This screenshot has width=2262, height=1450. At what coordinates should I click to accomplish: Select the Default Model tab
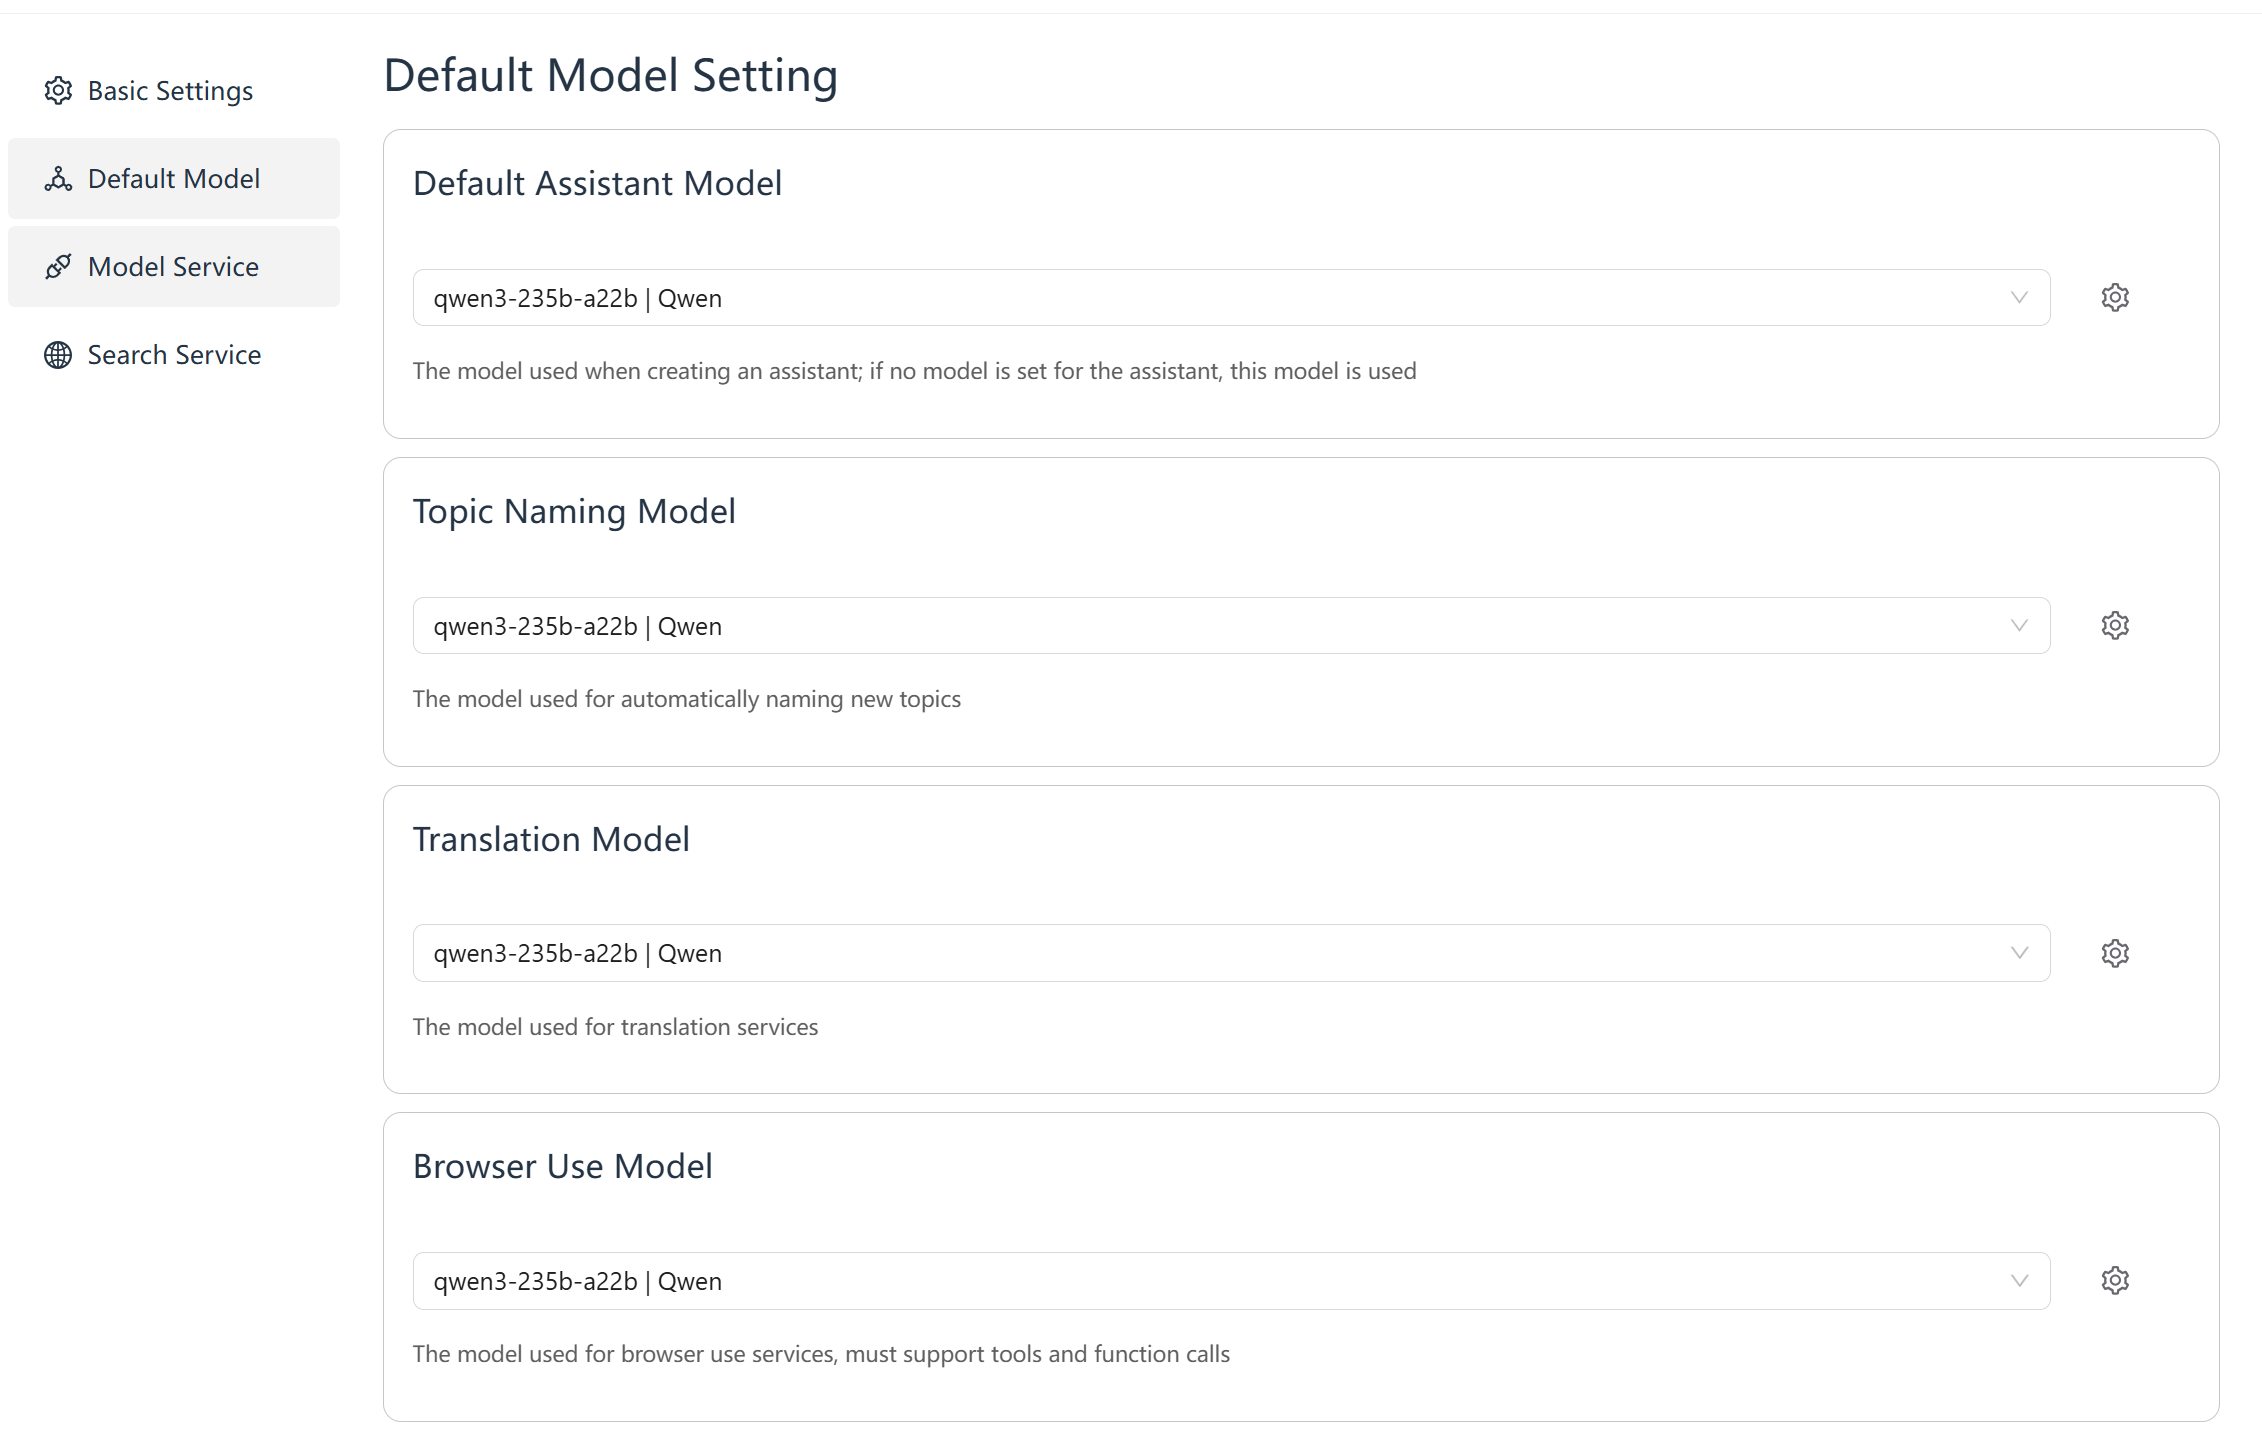[174, 179]
